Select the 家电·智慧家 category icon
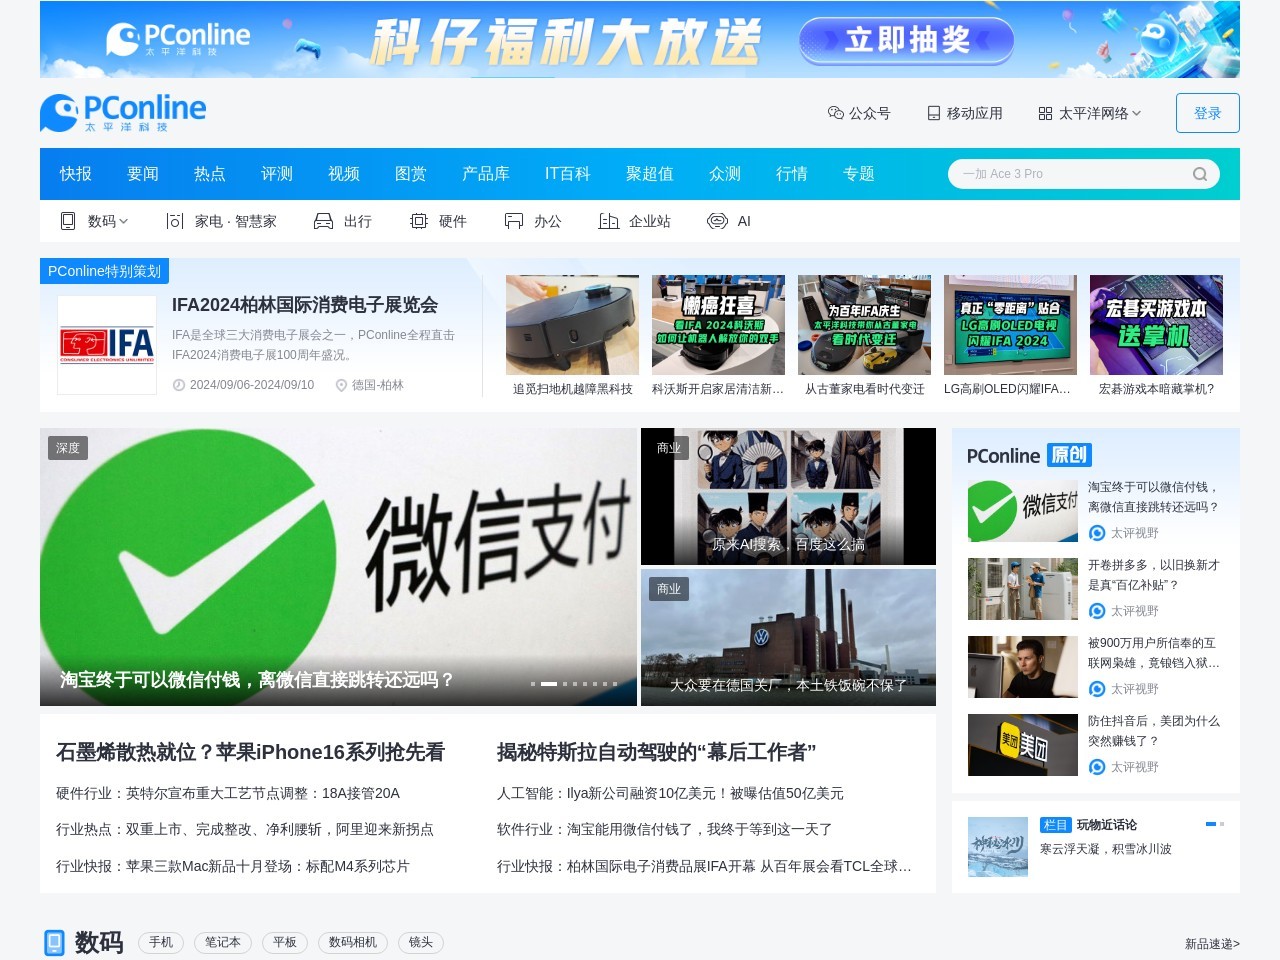Viewport: 1280px width, 960px height. (x=175, y=221)
